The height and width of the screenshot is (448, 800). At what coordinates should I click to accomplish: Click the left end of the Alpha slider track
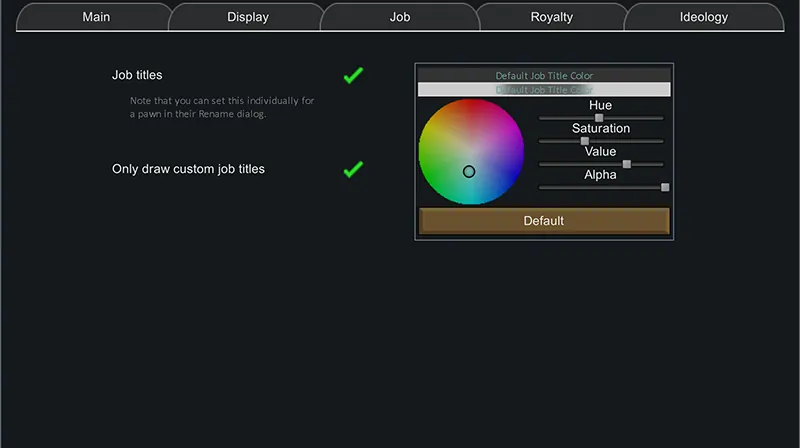pos(541,187)
